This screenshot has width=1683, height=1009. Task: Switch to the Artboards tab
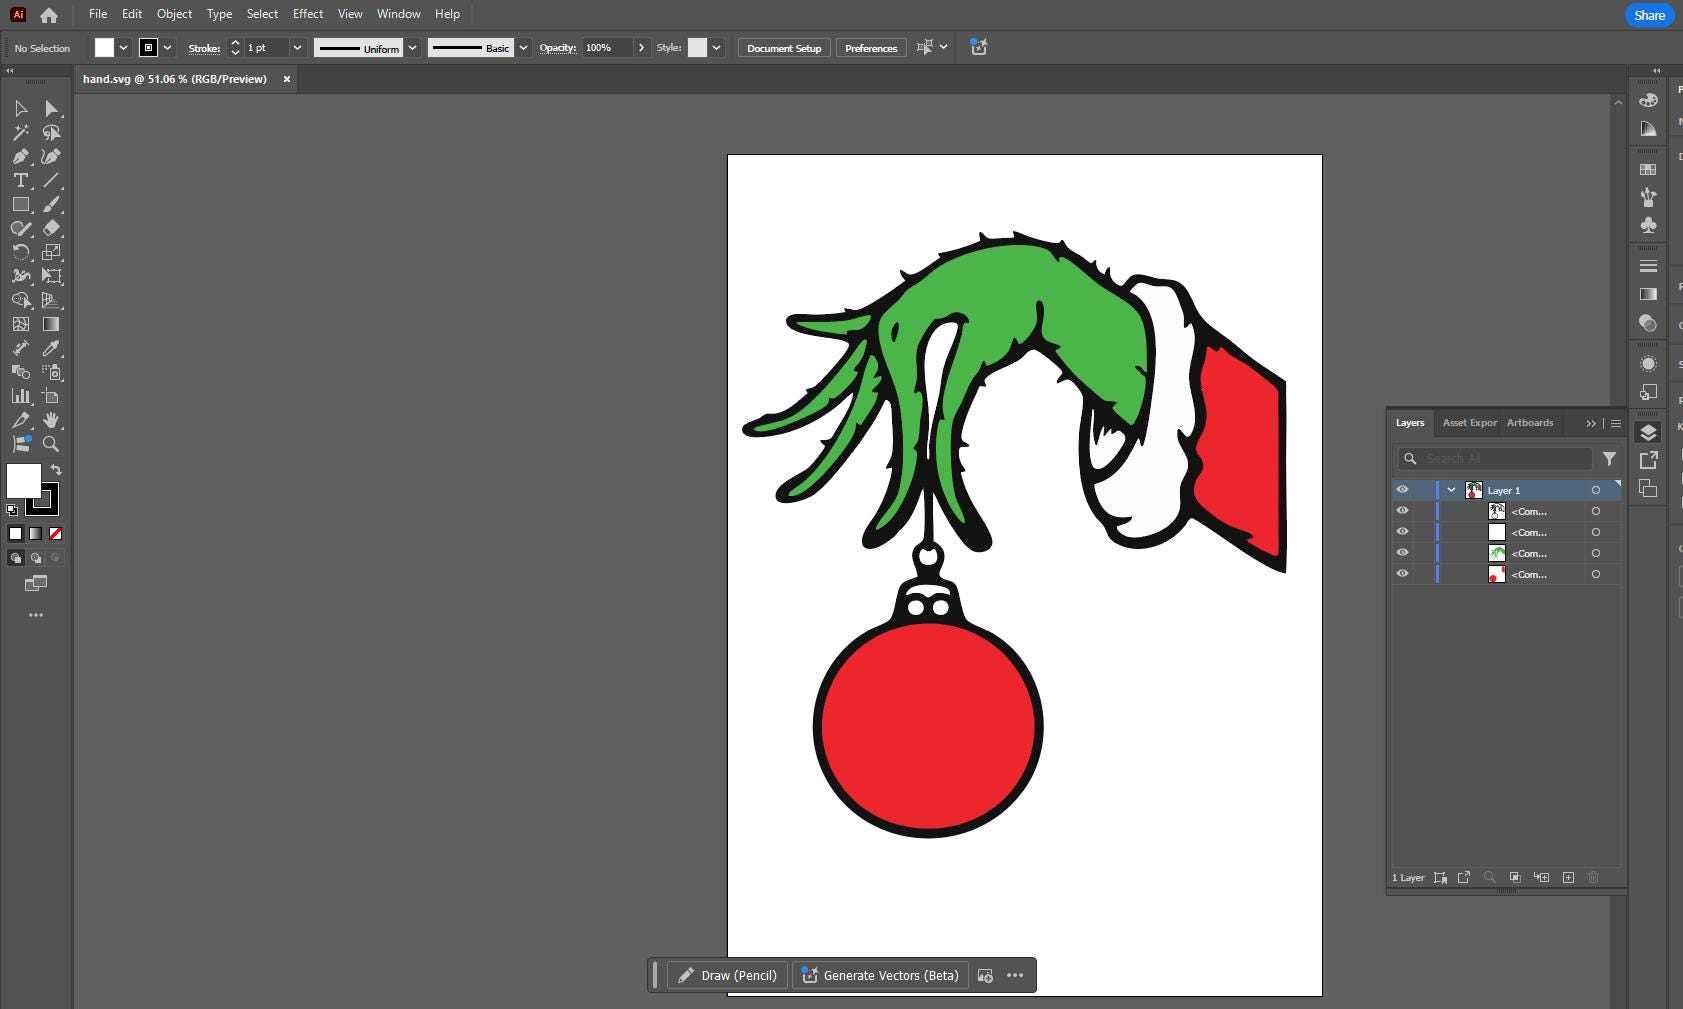click(x=1529, y=422)
